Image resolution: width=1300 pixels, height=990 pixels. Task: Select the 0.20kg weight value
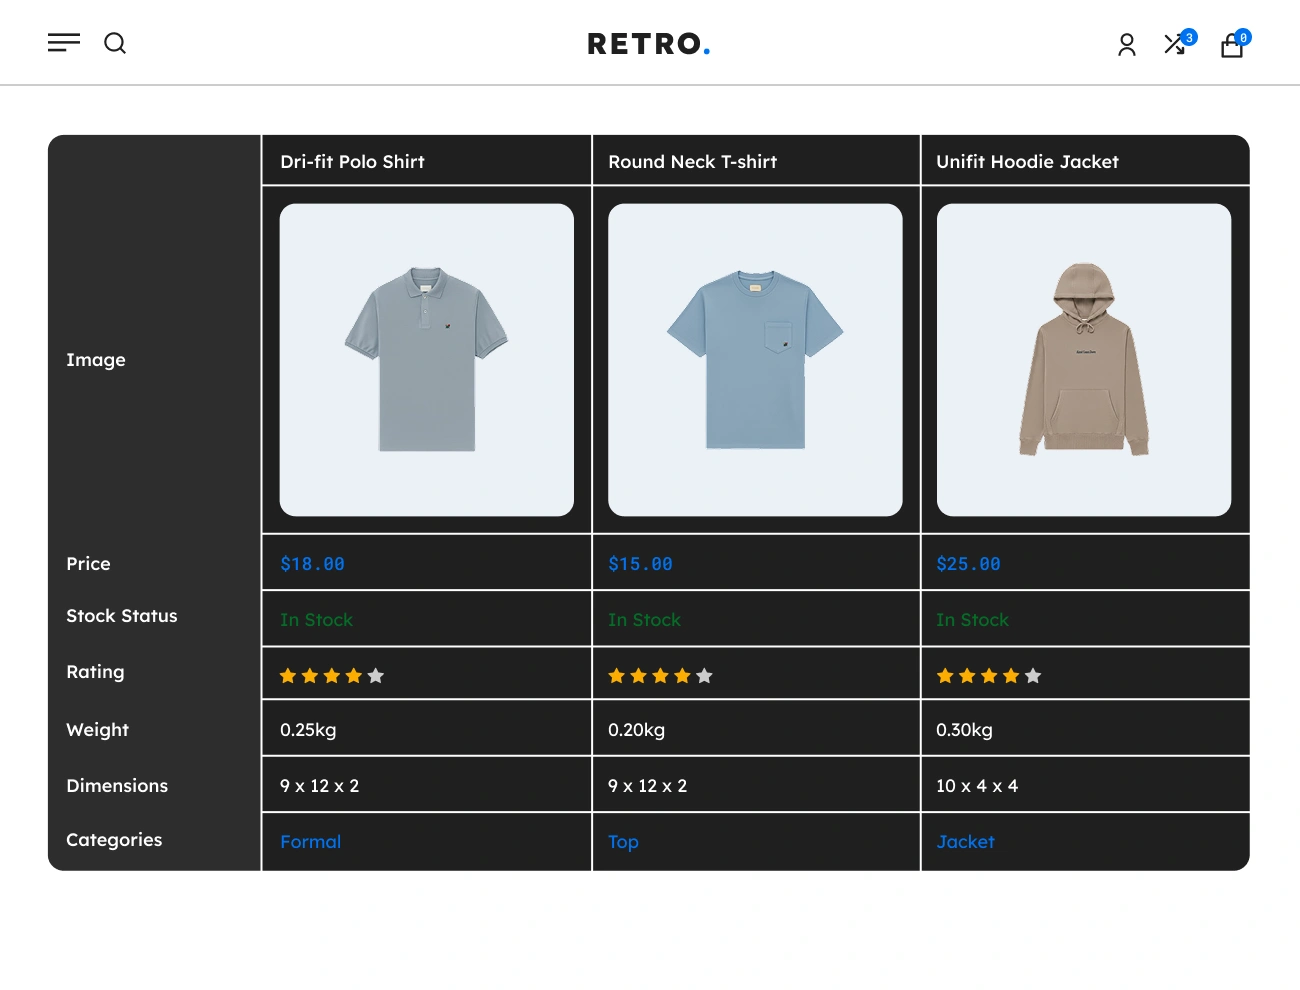[x=636, y=730]
